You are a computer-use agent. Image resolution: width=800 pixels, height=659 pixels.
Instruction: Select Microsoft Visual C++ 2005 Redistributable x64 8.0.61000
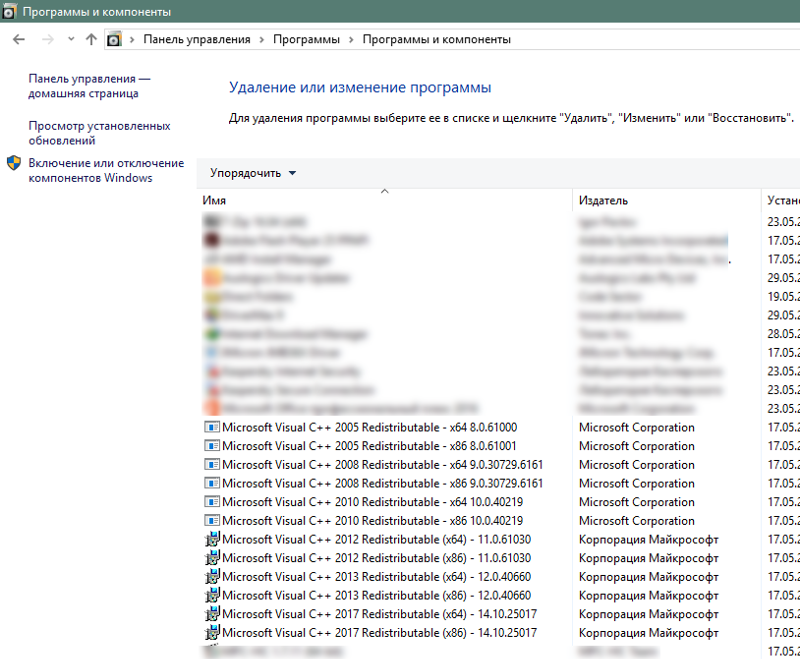(x=369, y=427)
